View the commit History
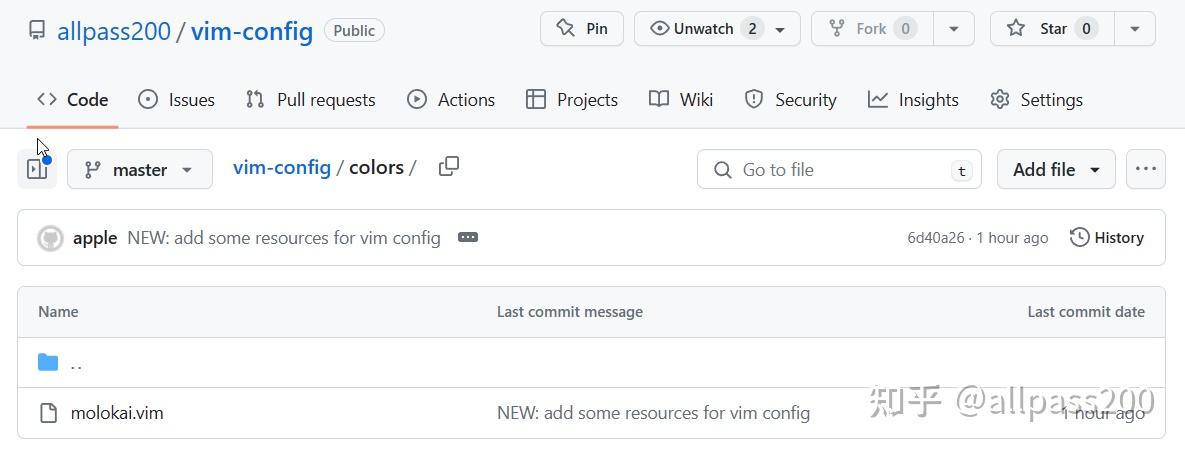Image resolution: width=1185 pixels, height=453 pixels. (x=1107, y=237)
